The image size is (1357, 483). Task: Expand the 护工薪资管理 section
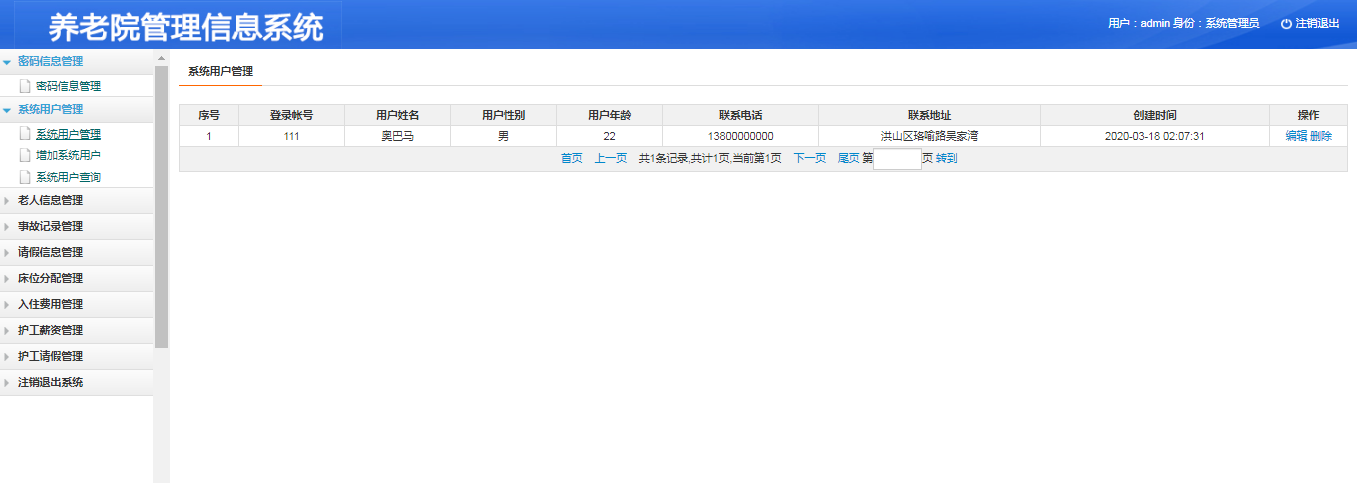coord(77,330)
